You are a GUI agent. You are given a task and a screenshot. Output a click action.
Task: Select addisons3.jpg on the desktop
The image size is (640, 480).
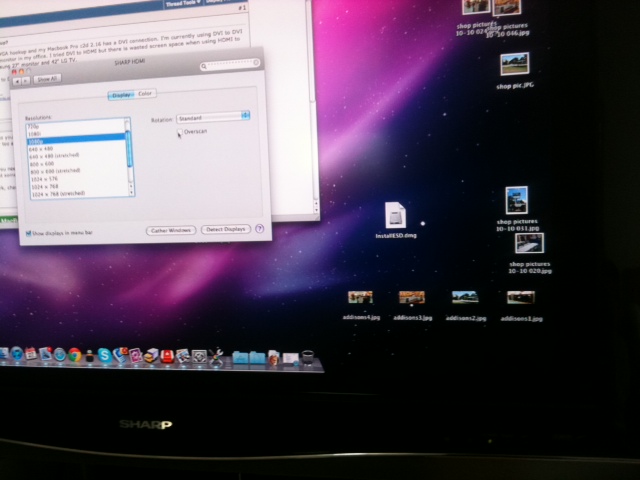(412, 305)
